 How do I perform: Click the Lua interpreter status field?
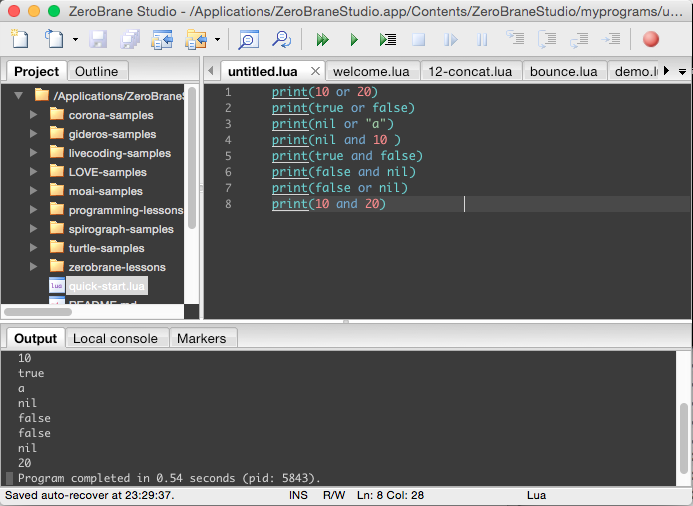click(537, 495)
